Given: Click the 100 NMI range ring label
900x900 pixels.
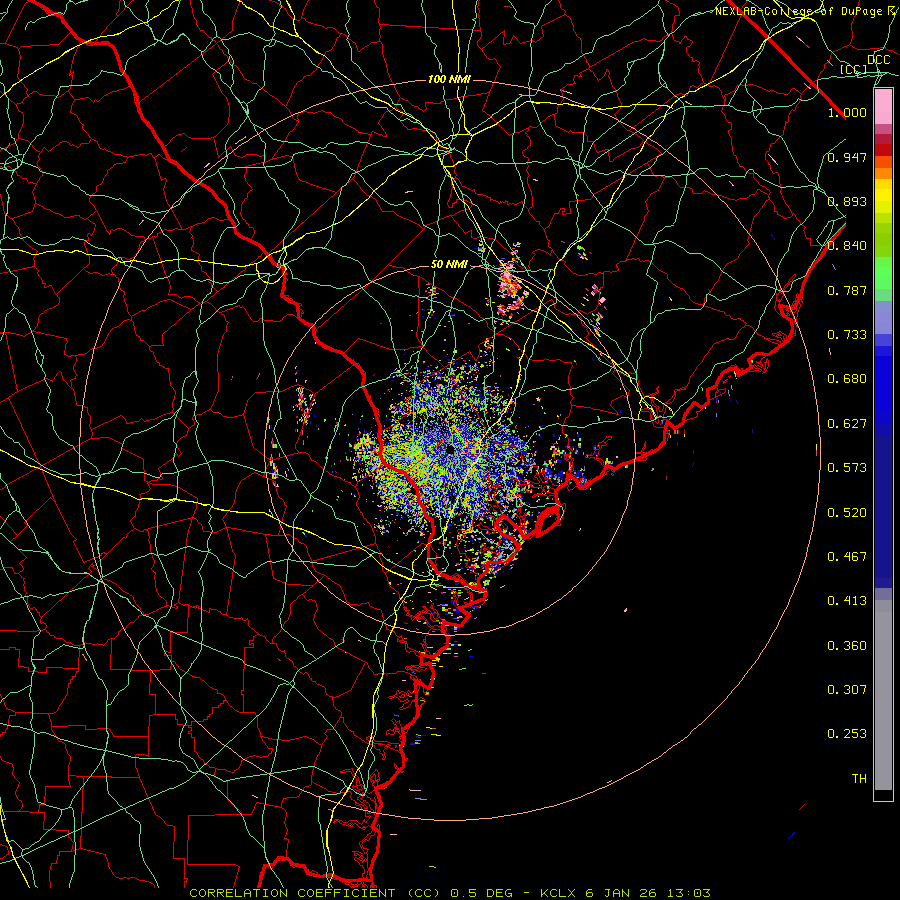Looking at the screenshot, I should tap(449, 79).
